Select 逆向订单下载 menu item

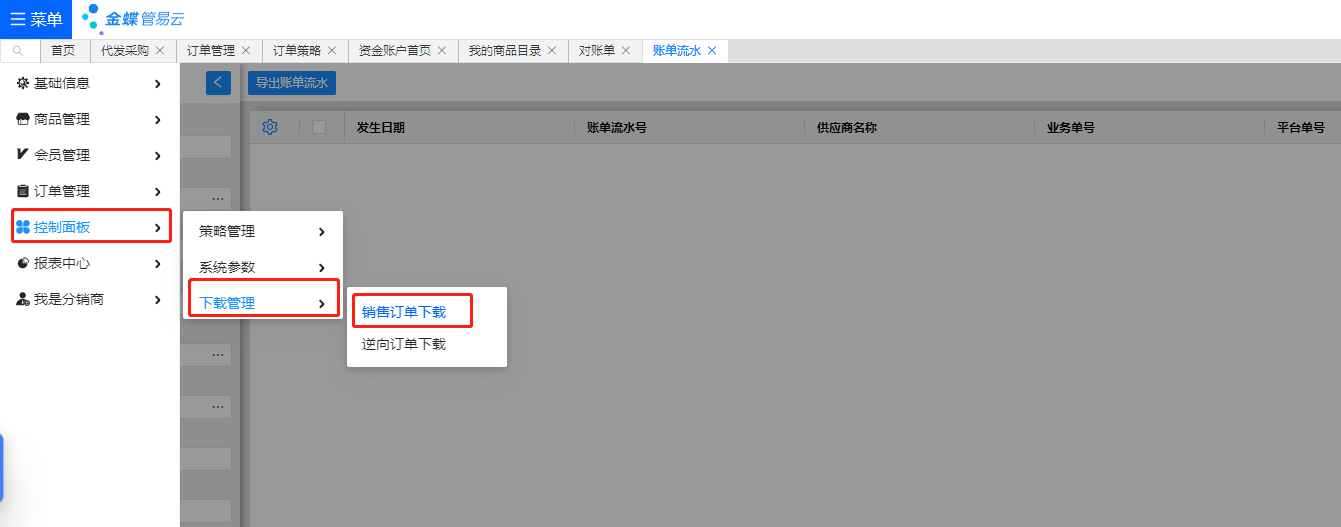[x=404, y=344]
